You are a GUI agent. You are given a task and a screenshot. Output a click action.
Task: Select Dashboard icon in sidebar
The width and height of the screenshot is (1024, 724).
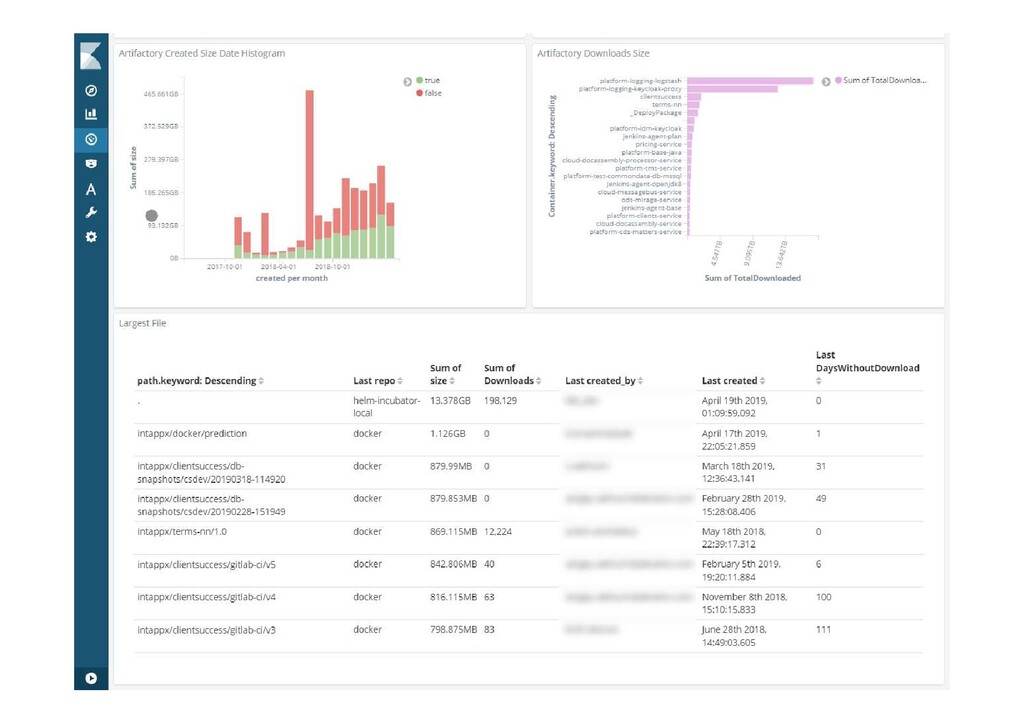[x=91, y=139]
